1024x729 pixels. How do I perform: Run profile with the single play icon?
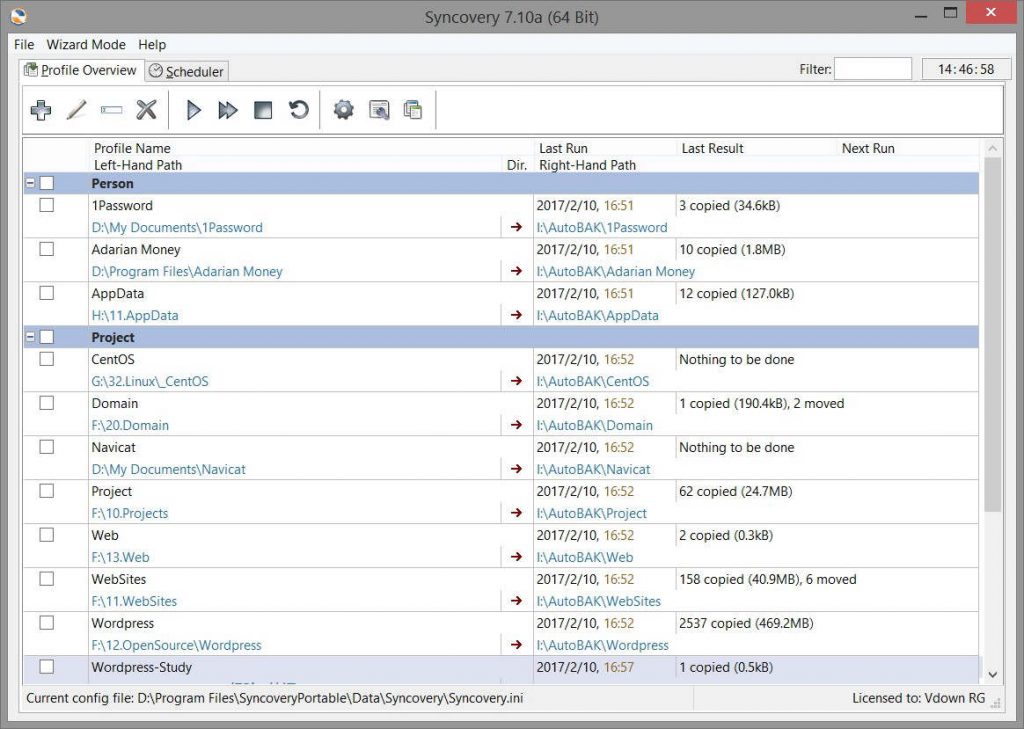tap(193, 110)
